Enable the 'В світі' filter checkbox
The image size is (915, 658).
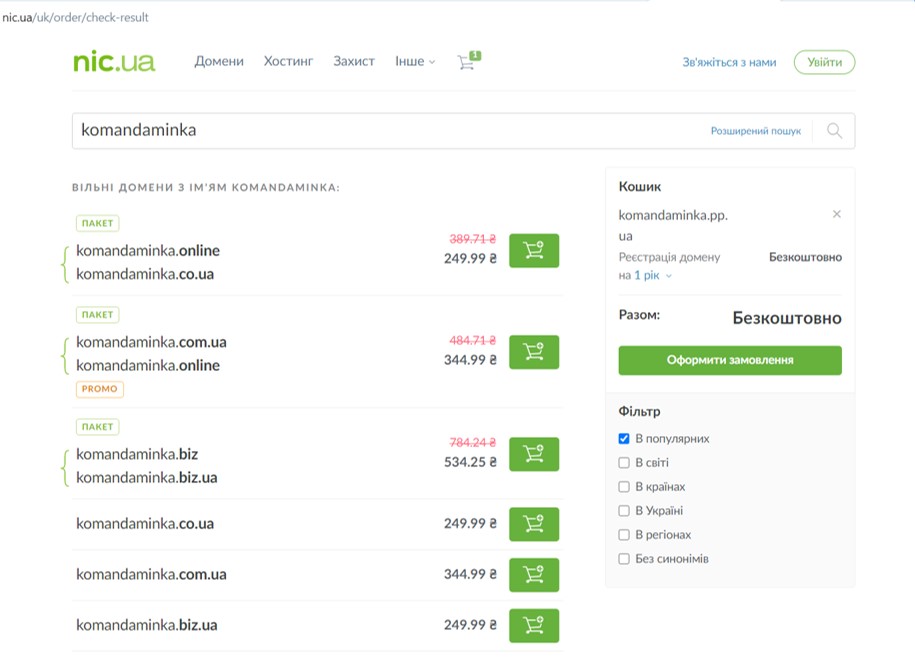coord(624,463)
